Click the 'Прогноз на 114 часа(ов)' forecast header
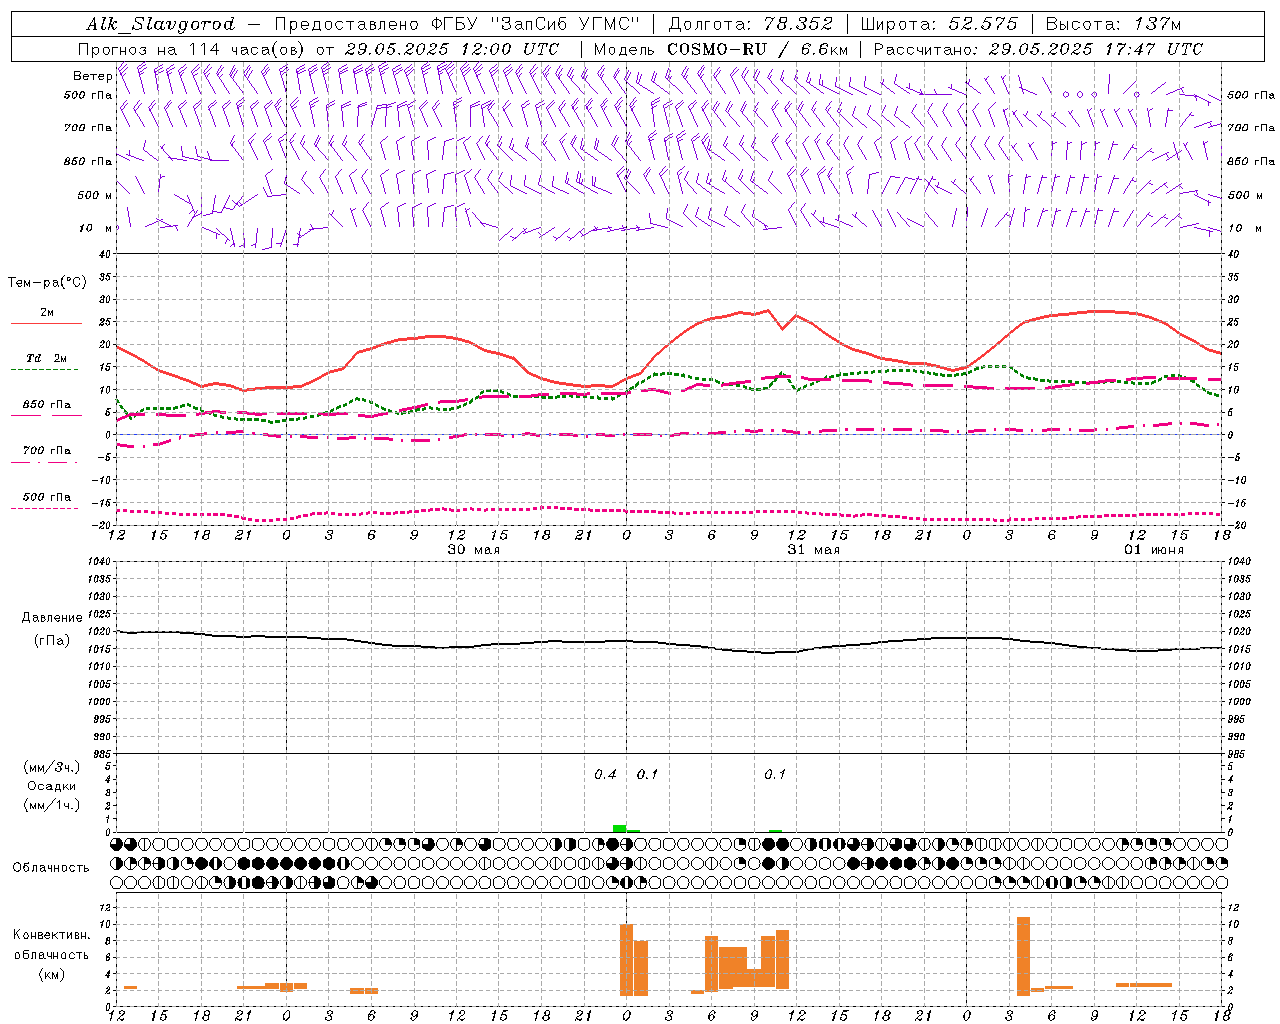Viewport: 1280px width, 1024px height. click(x=192, y=49)
